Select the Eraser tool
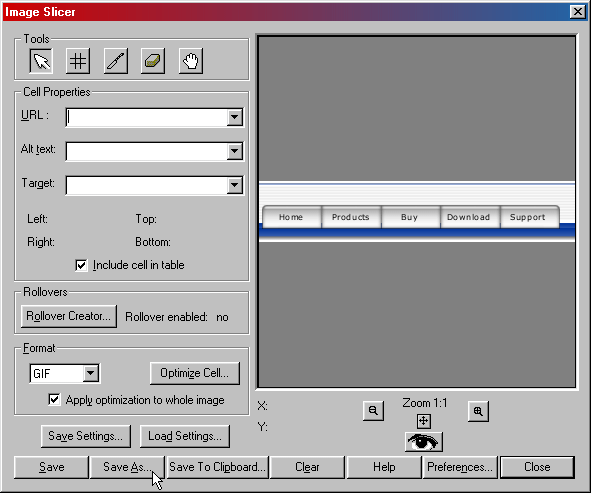591x493 pixels. (153, 61)
